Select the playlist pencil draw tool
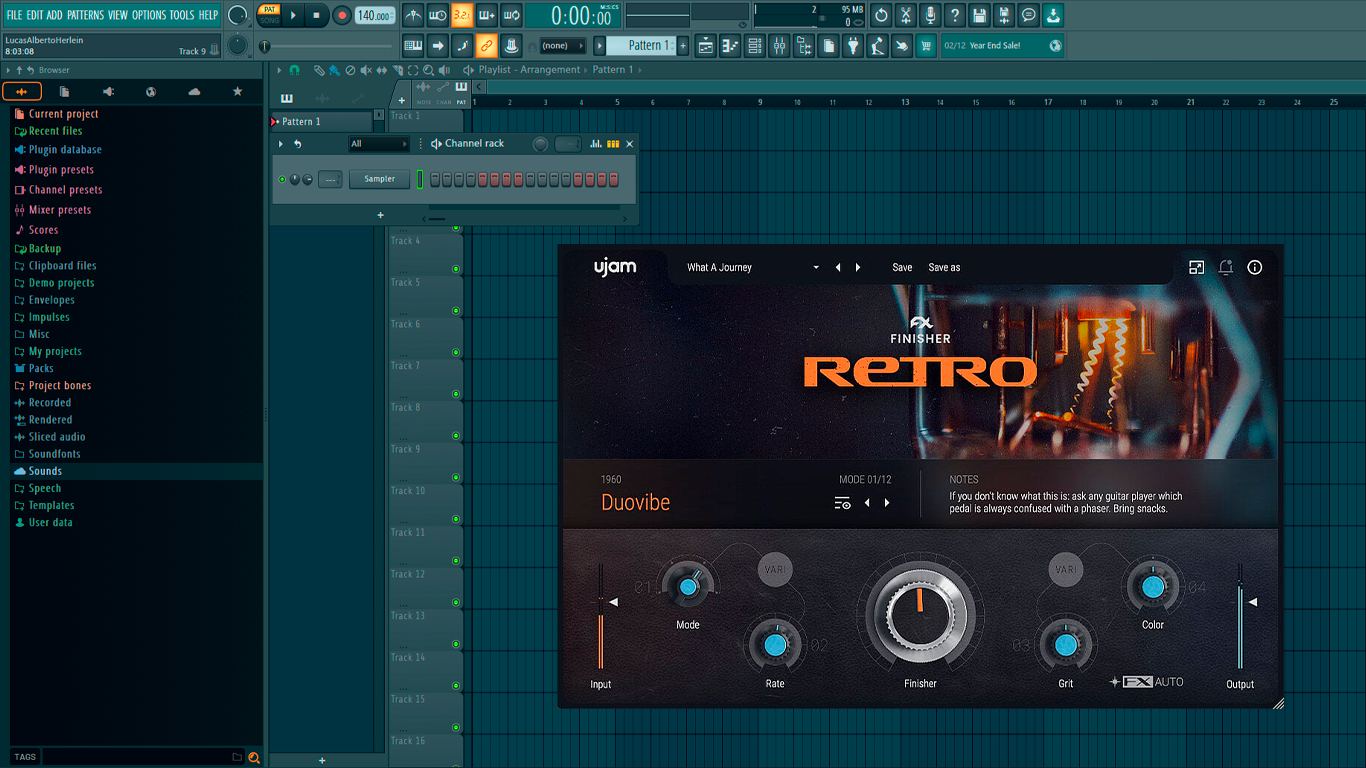 pyautogui.click(x=319, y=70)
